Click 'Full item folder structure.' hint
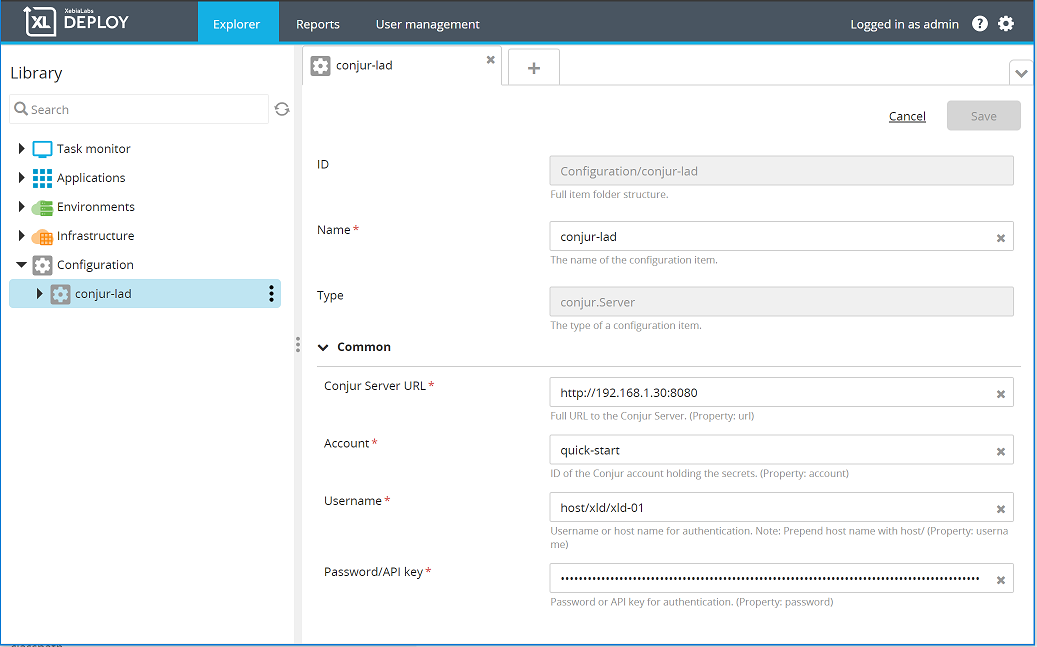Screen dimensions: 1037x647 [609, 194]
